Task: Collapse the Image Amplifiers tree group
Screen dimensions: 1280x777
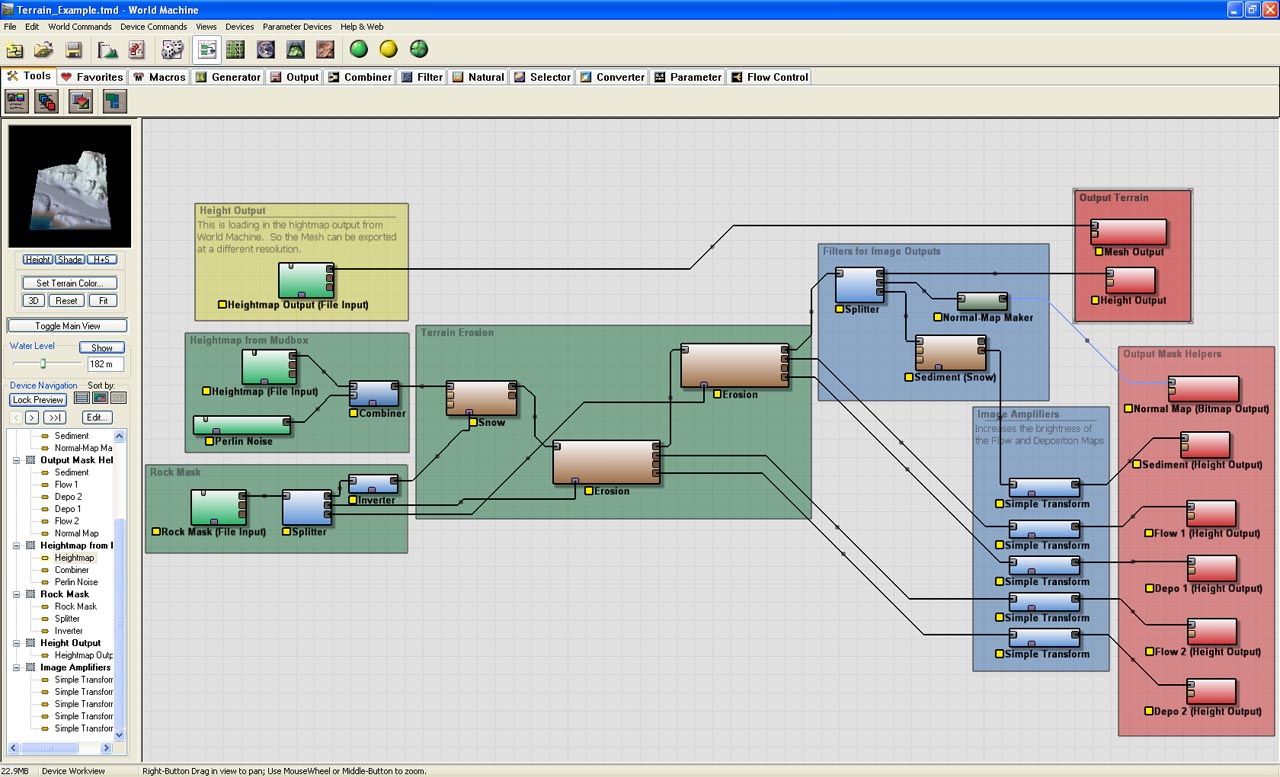Action: [17, 667]
